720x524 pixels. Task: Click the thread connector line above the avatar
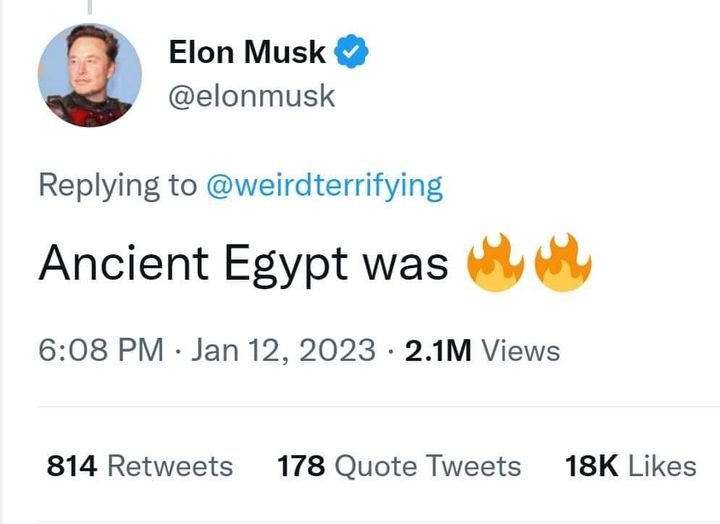click(x=89, y=7)
